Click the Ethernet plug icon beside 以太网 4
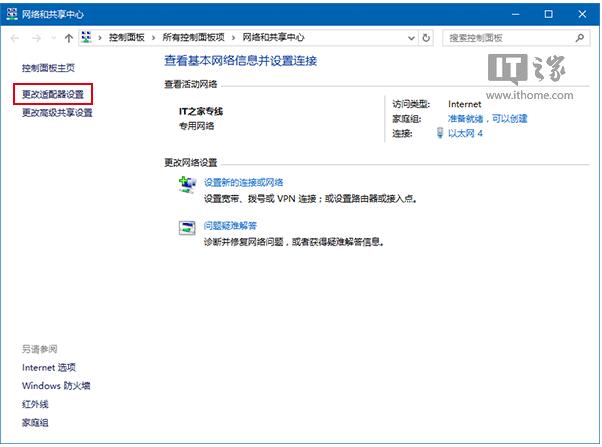 click(441, 133)
